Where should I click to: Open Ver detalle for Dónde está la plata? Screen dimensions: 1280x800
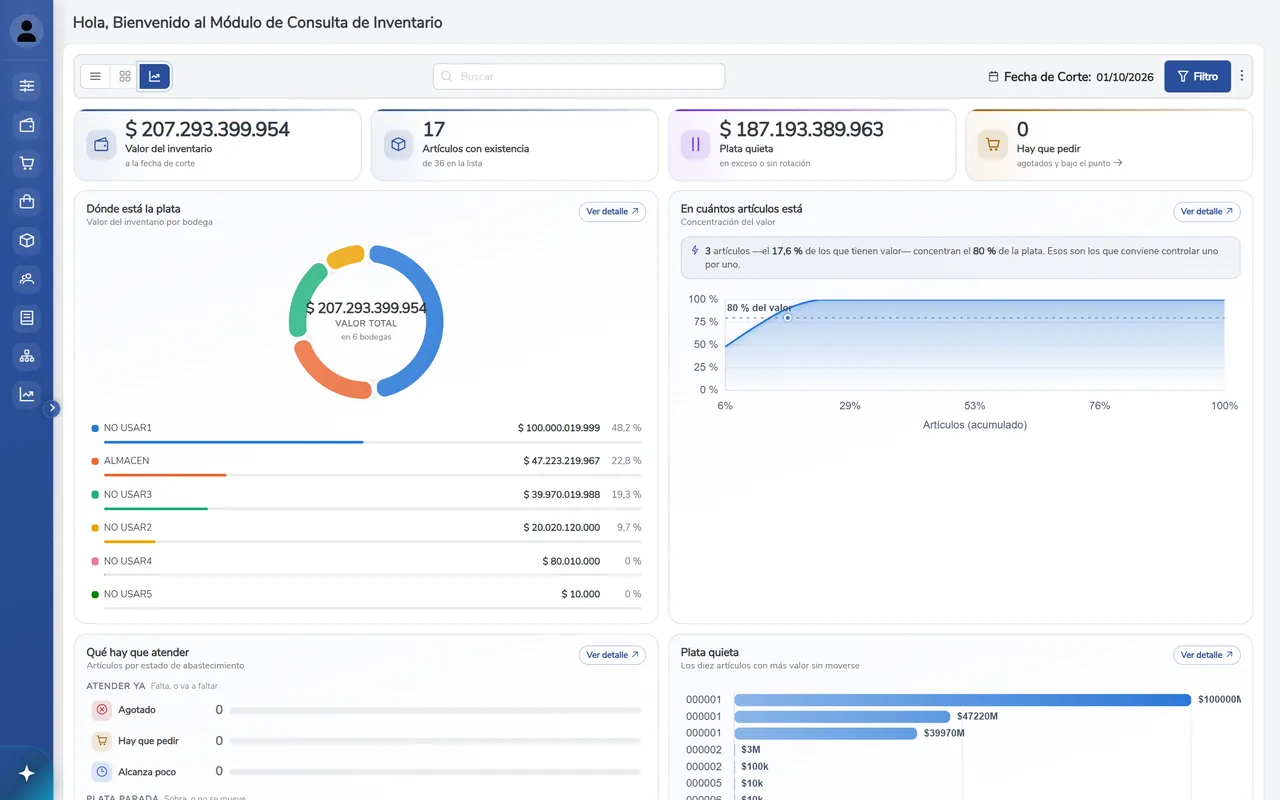(612, 212)
